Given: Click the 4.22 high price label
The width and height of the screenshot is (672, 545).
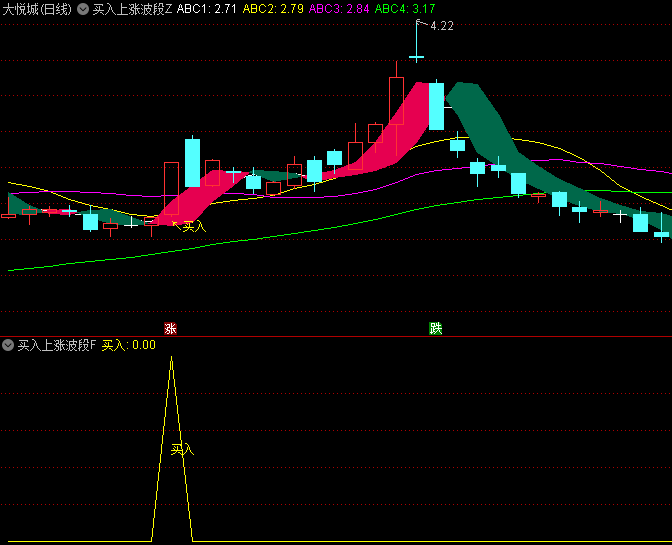Looking at the screenshot, I should pos(441,26).
